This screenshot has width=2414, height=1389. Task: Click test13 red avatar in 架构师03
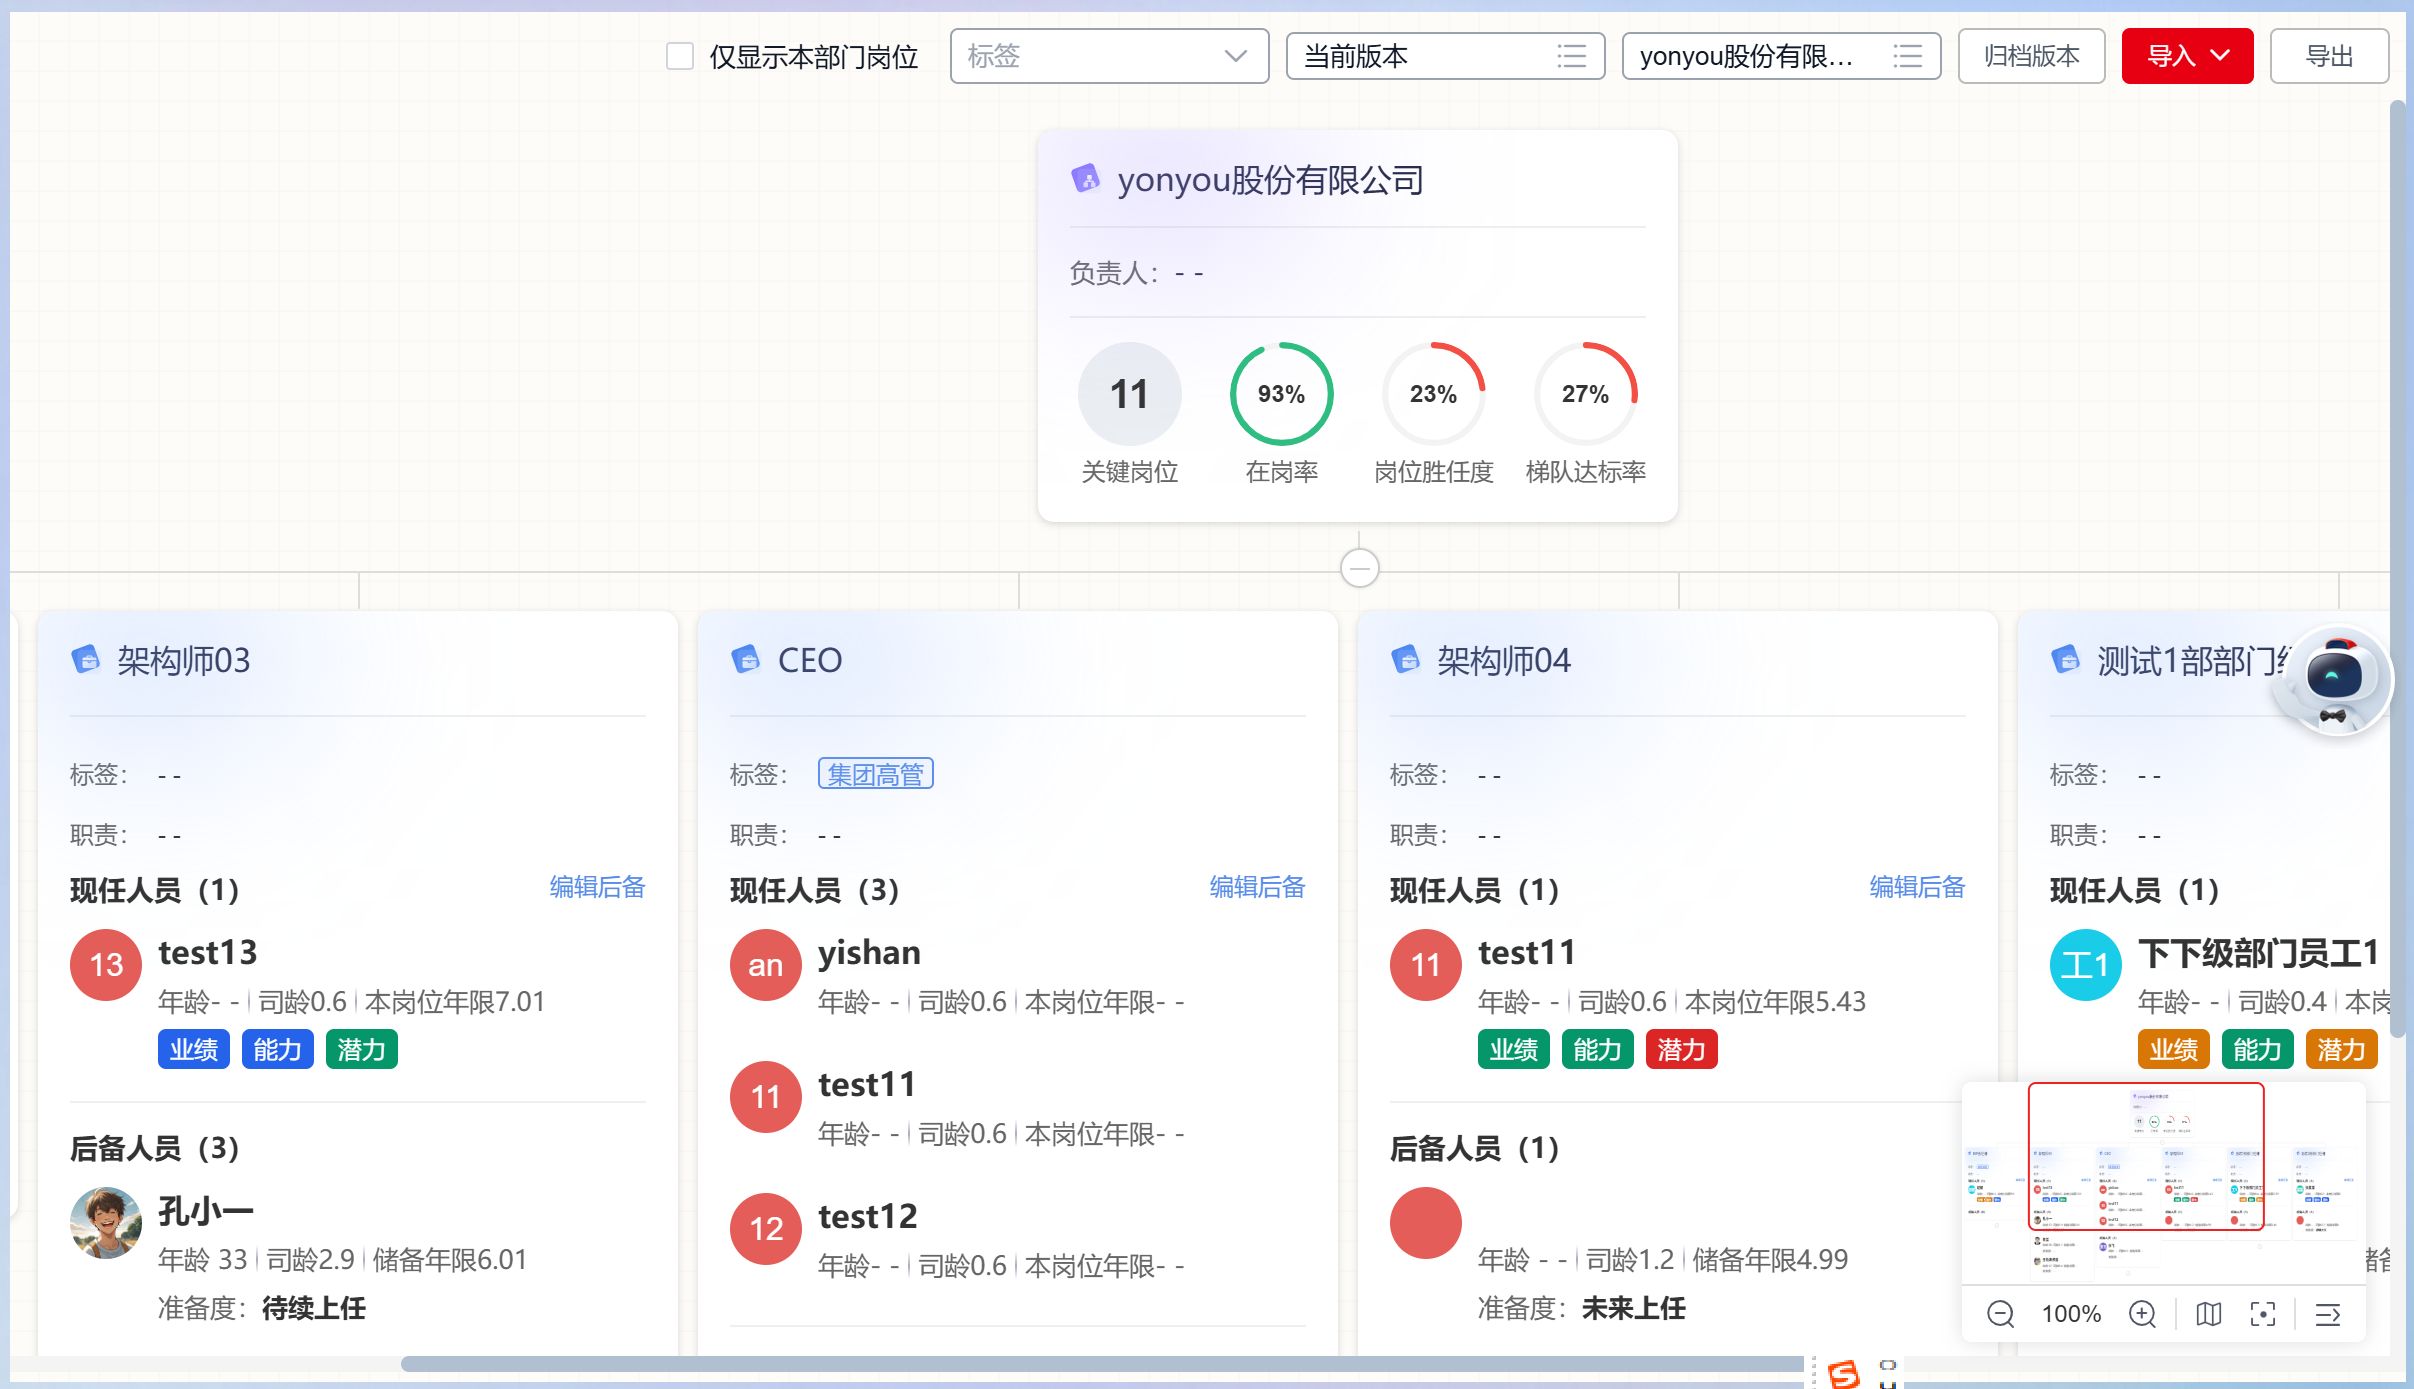pyautogui.click(x=106, y=965)
